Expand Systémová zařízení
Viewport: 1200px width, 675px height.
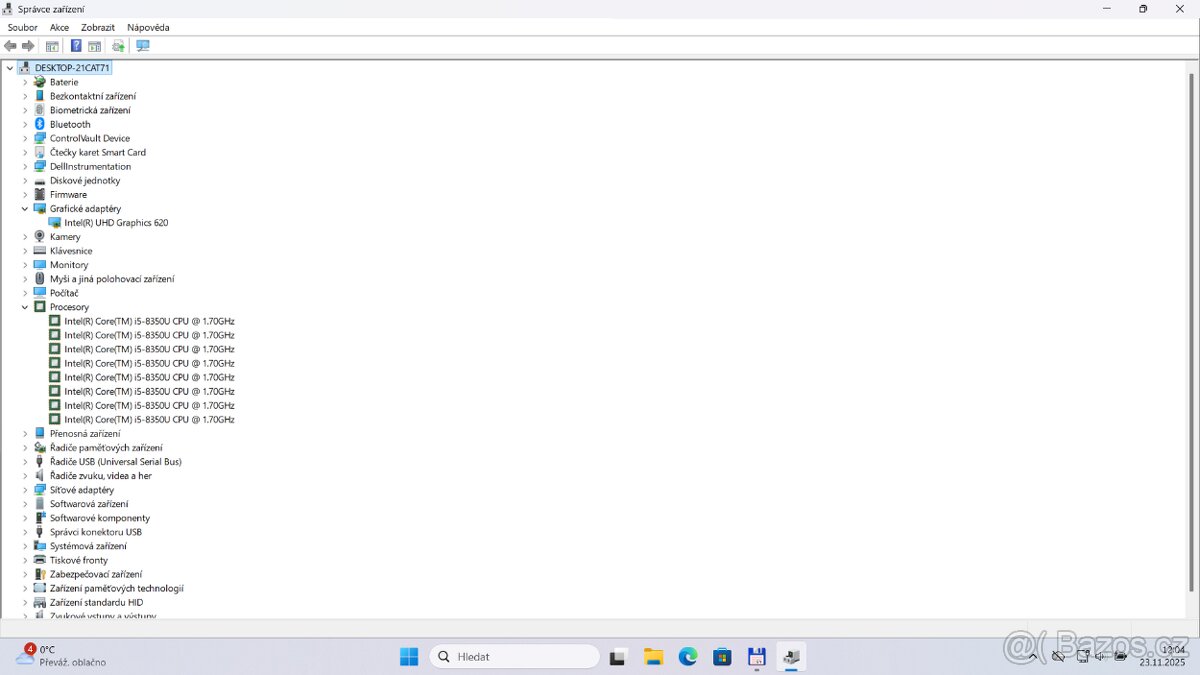coord(25,546)
